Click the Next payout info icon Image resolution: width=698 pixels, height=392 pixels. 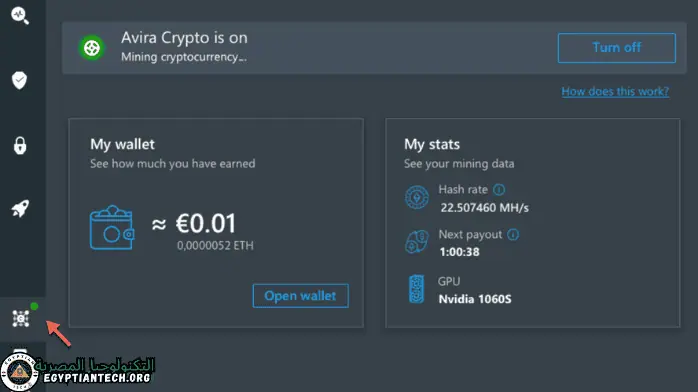[x=513, y=234]
